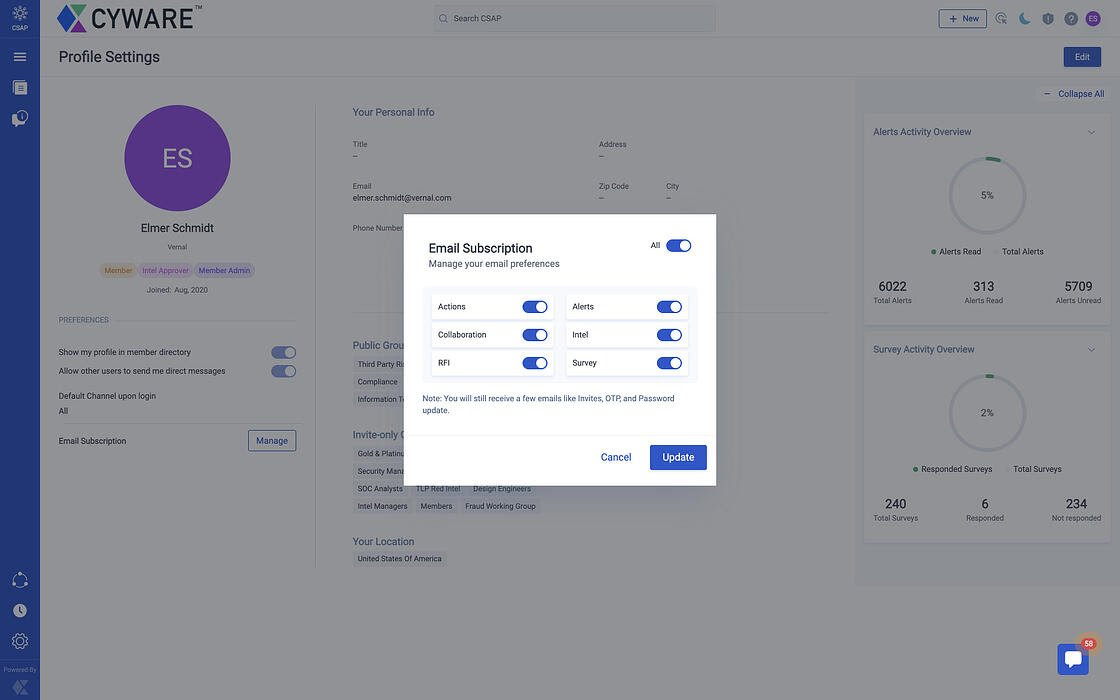Turn off the Survey email toggle
The width and height of the screenshot is (1120, 700).
(x=669, y=363)
